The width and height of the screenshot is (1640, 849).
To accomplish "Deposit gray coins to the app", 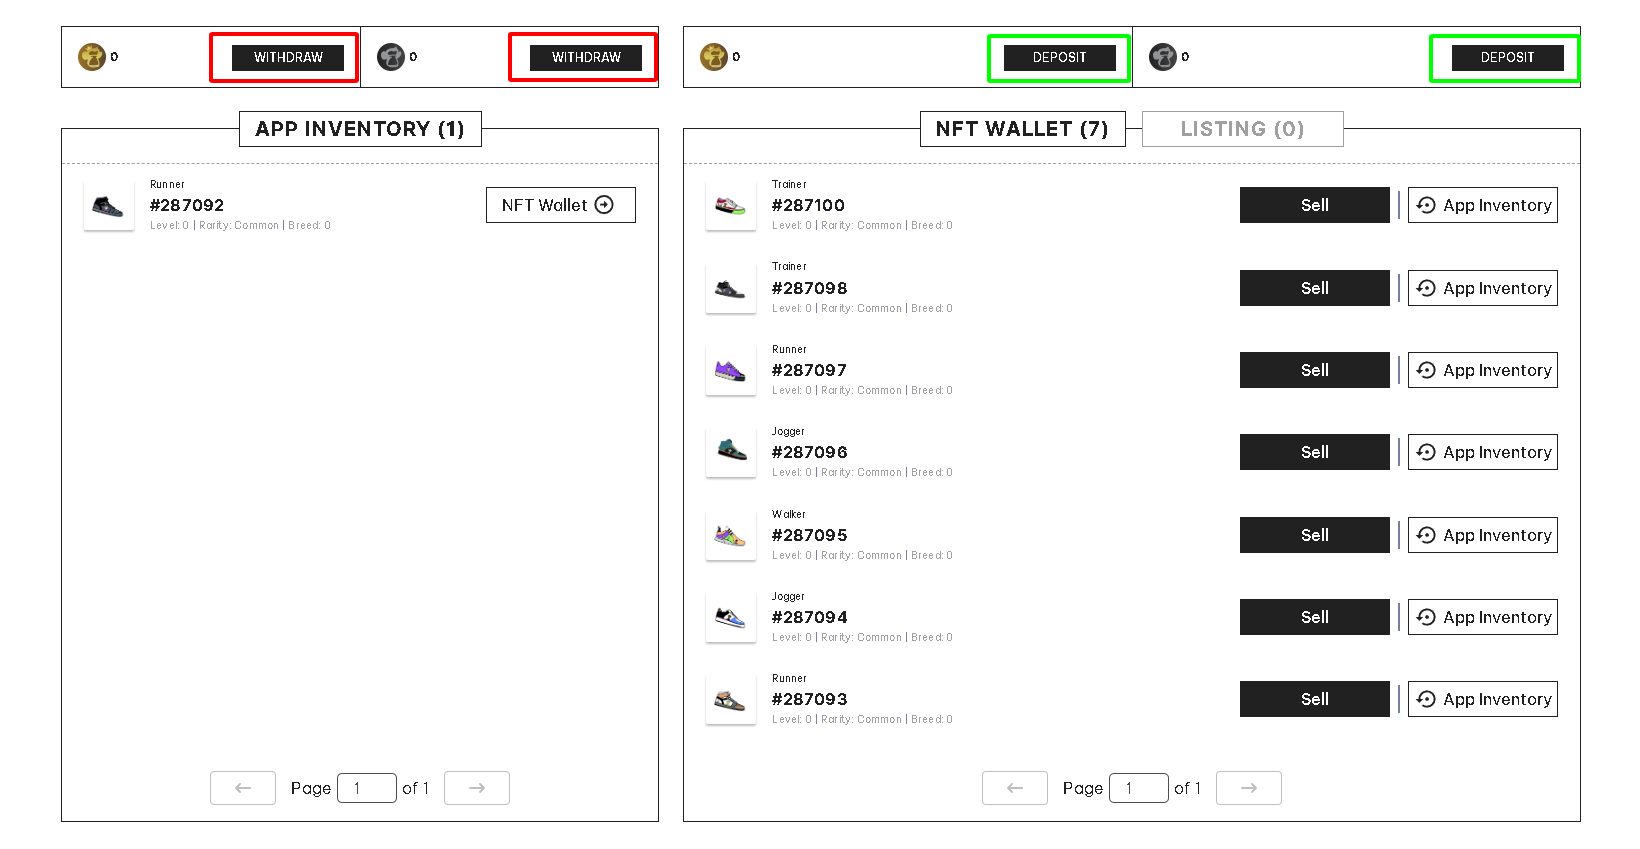I will 1507,58.
